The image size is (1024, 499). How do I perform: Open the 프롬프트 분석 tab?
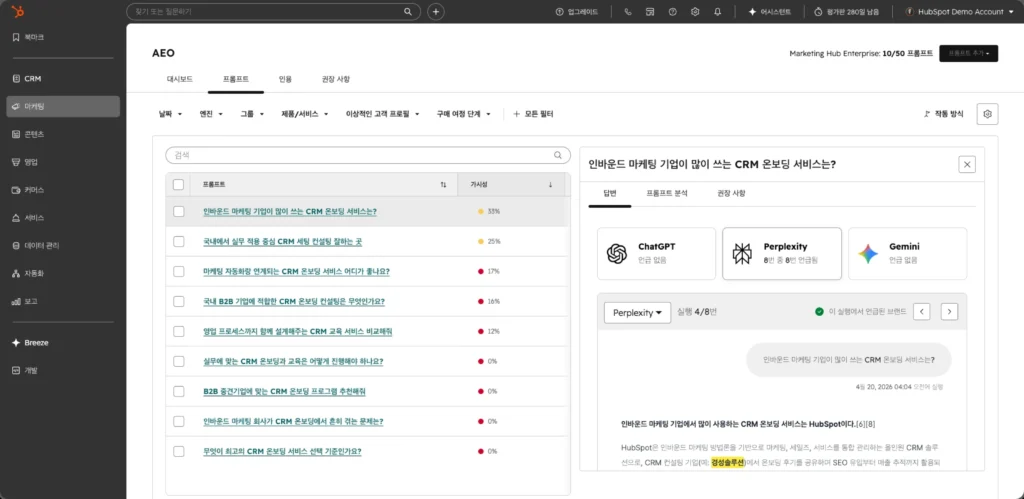(x=667, y=193)
